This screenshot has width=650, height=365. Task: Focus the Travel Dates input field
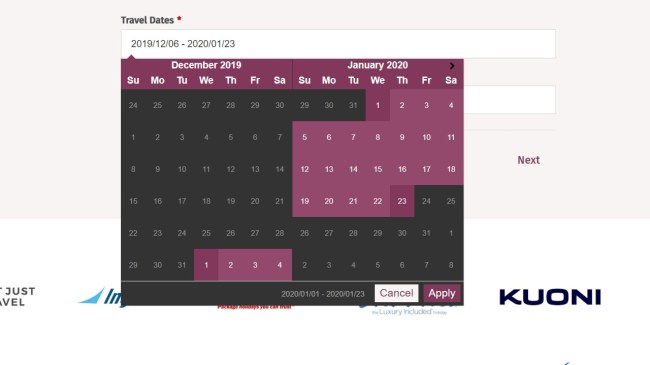tap(338, 44)
